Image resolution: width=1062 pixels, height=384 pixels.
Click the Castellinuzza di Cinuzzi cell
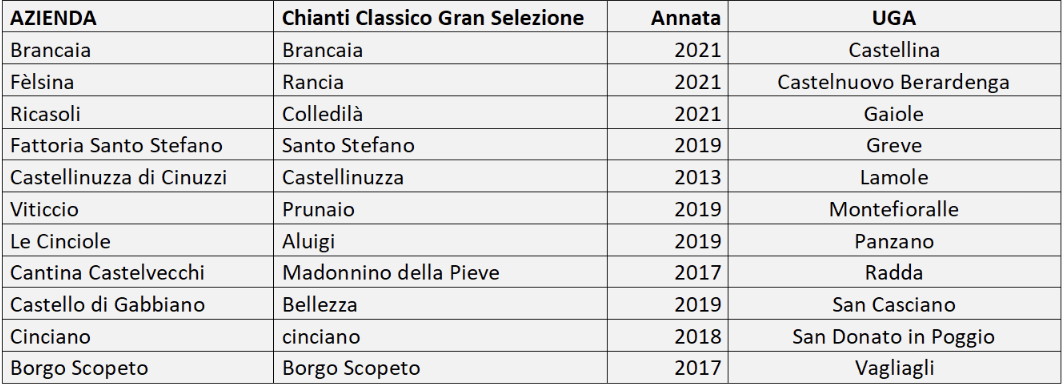click(x=138, y=177)
